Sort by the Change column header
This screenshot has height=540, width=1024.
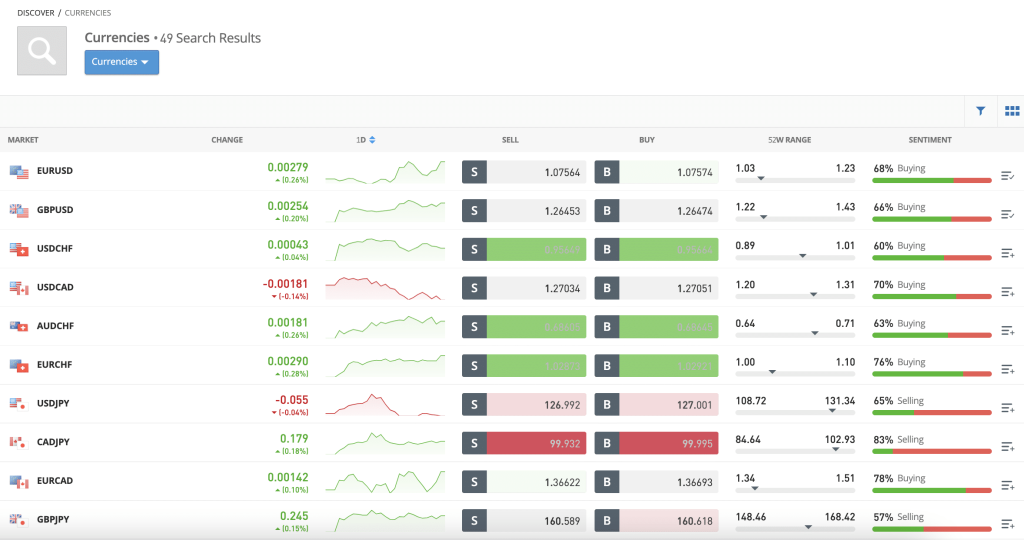pyautogui.click(x=227, y=140)
